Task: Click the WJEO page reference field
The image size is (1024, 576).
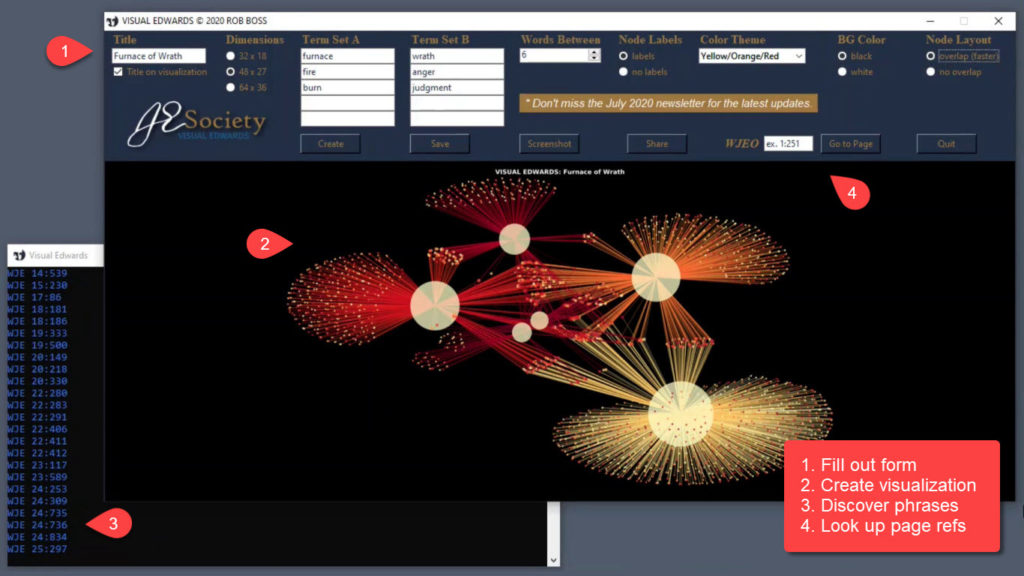Action: coord(788,144)
